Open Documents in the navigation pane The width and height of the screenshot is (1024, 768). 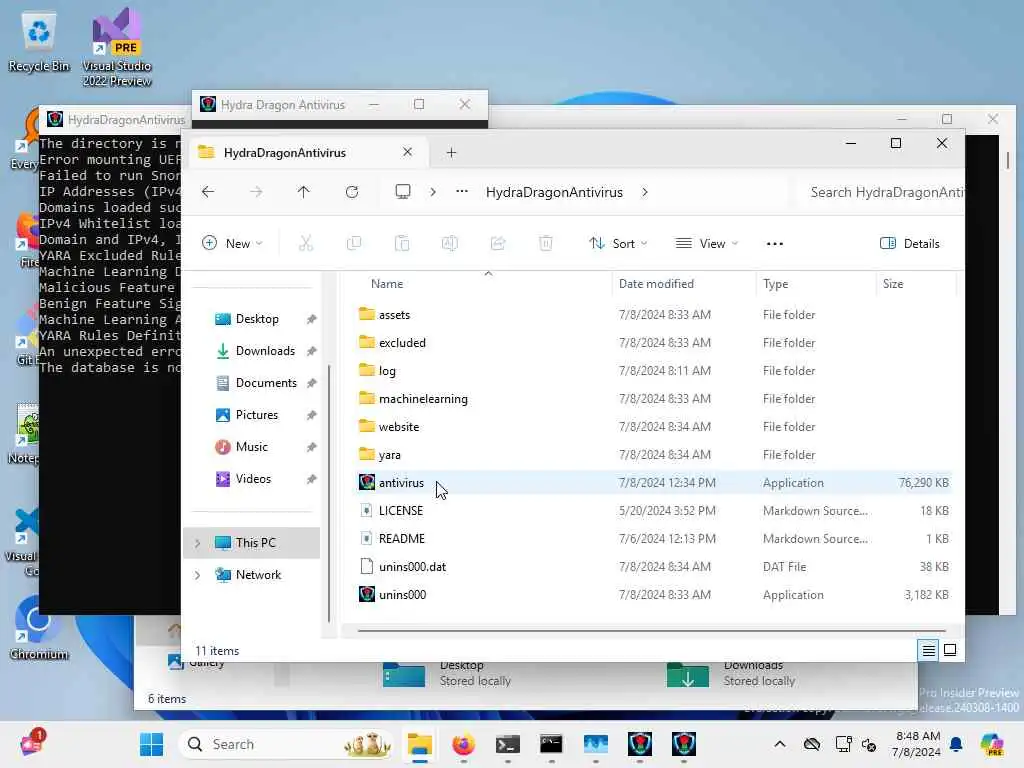pos(266,383)
